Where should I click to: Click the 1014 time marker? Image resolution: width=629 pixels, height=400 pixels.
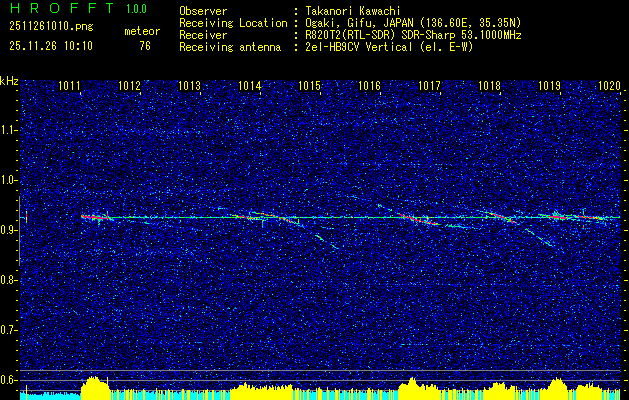click(250, 86)
